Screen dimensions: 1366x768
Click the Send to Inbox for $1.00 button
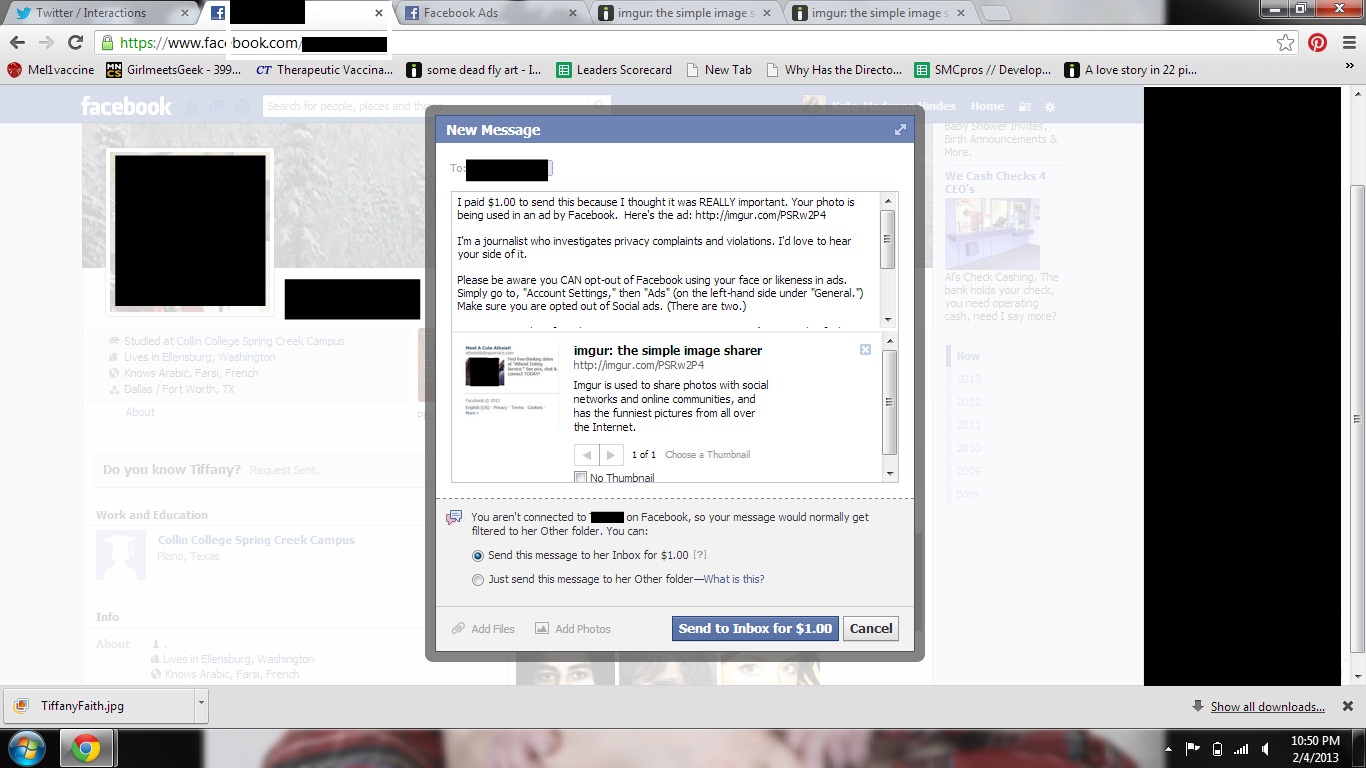755,628
